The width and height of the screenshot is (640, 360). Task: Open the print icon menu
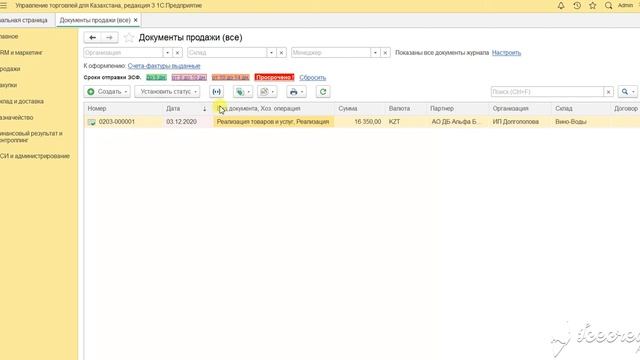(x=296, y=92)
